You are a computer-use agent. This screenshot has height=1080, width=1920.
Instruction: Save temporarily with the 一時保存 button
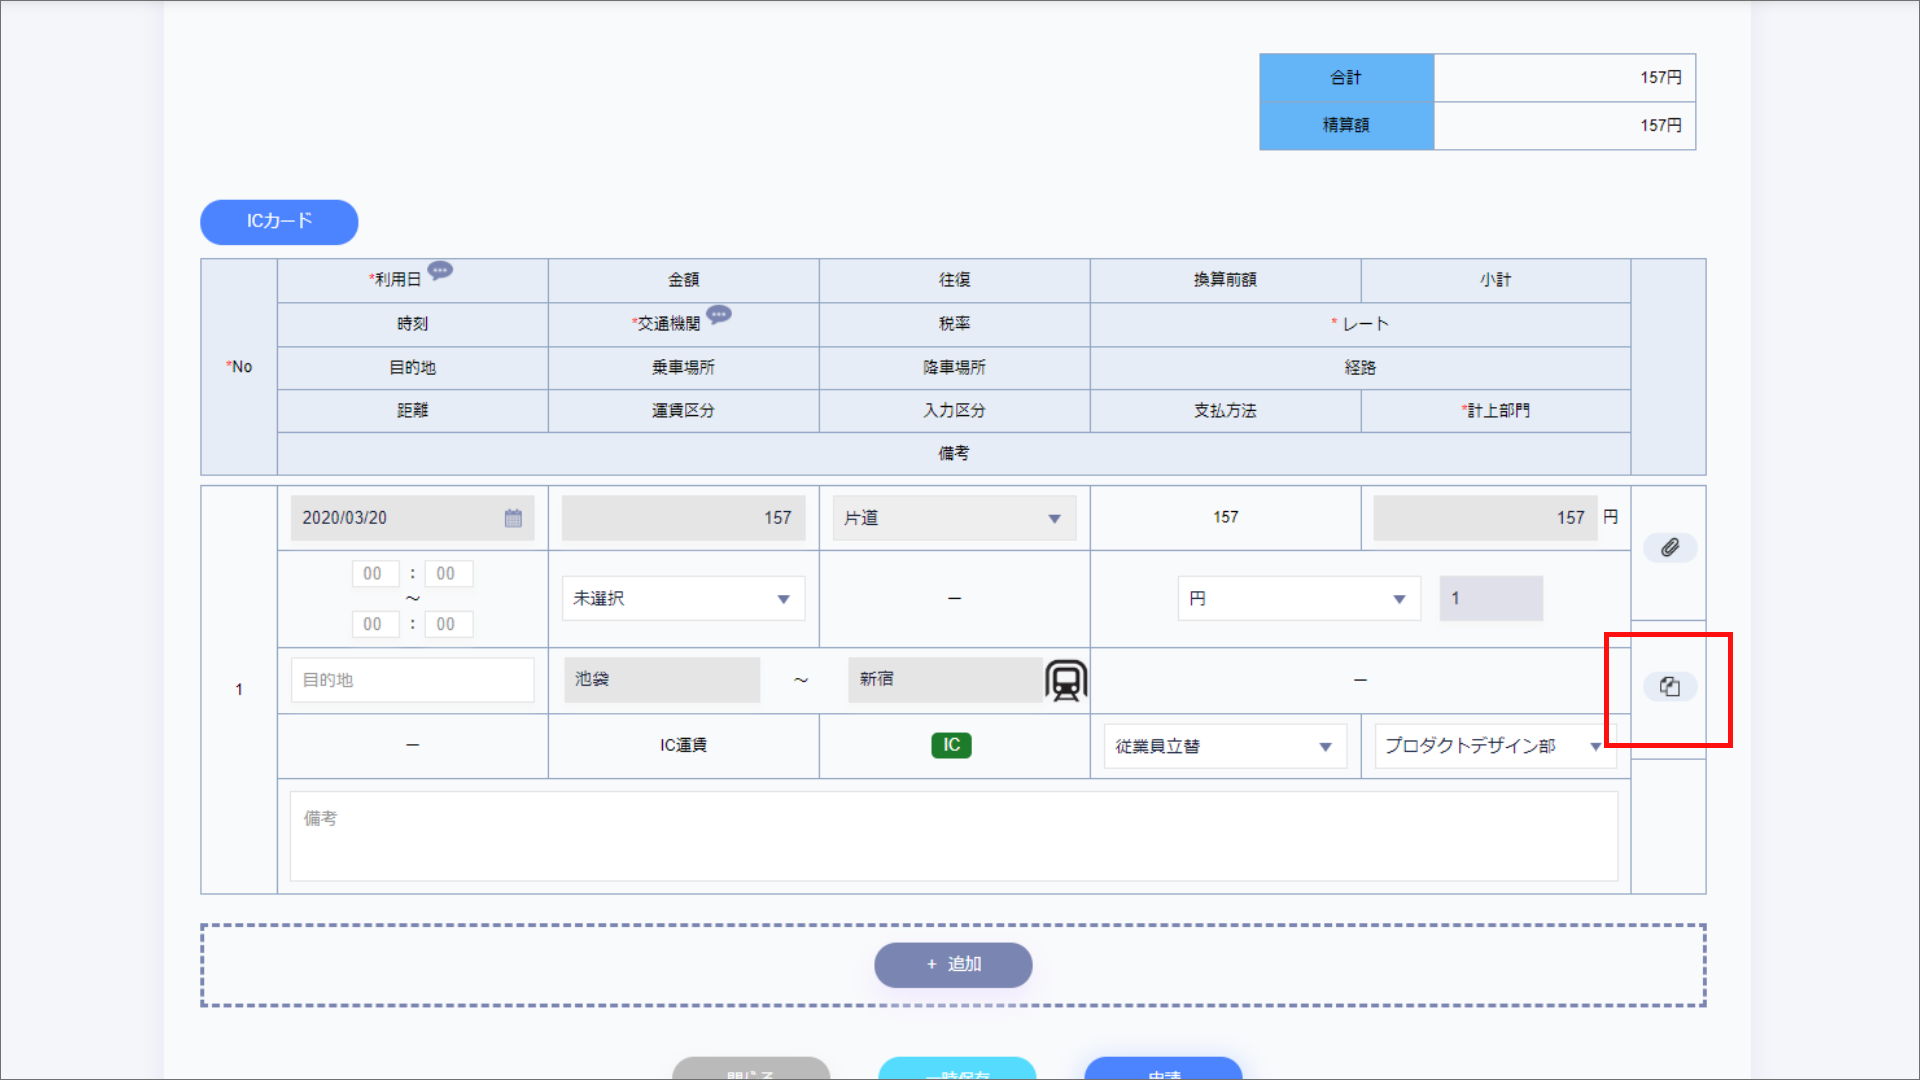(956, 1073)
